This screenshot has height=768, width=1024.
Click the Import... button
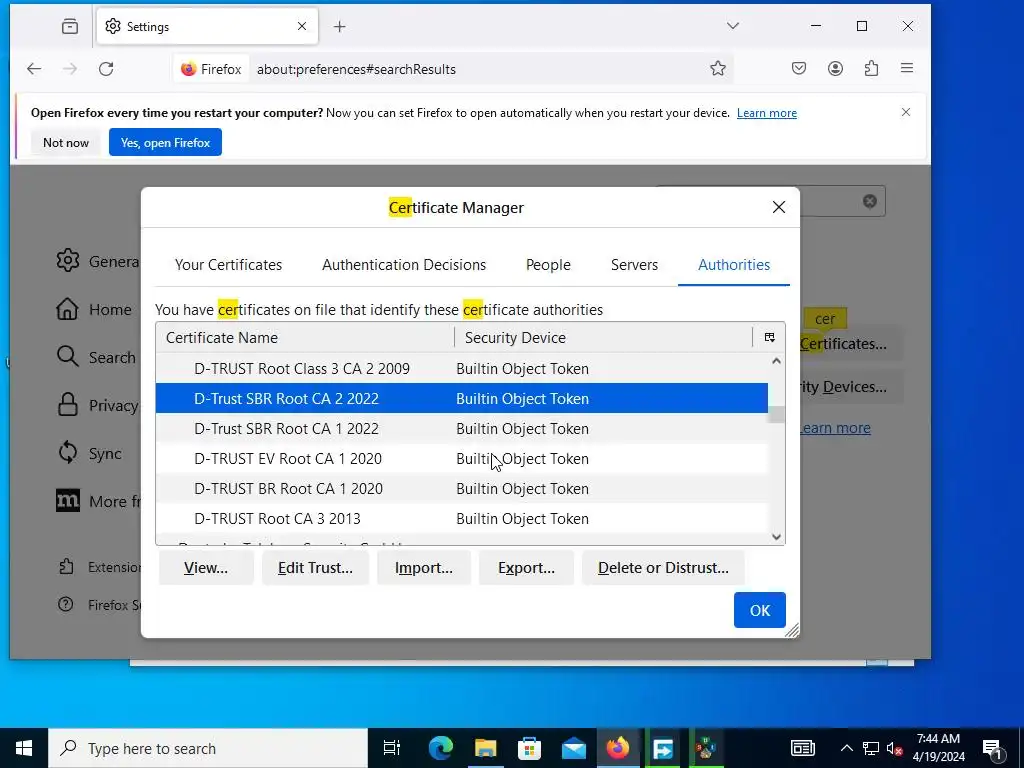(x=424, y=568)
